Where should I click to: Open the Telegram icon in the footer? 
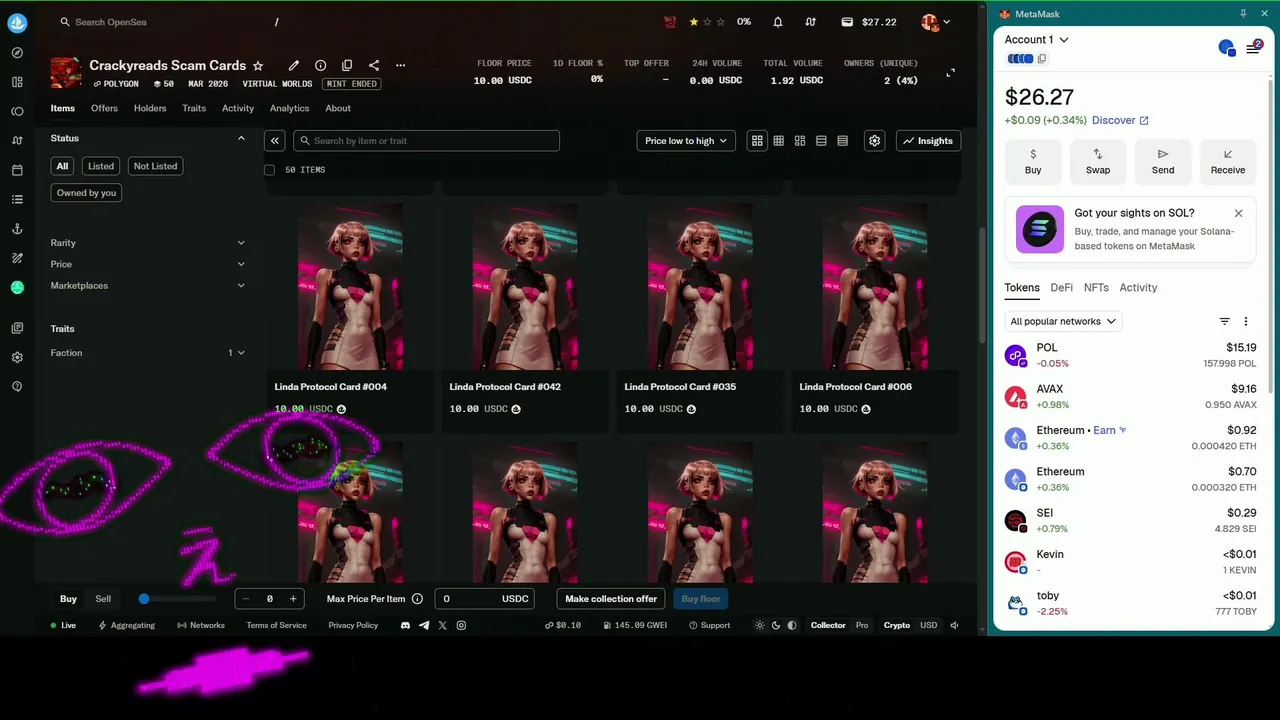424,625
